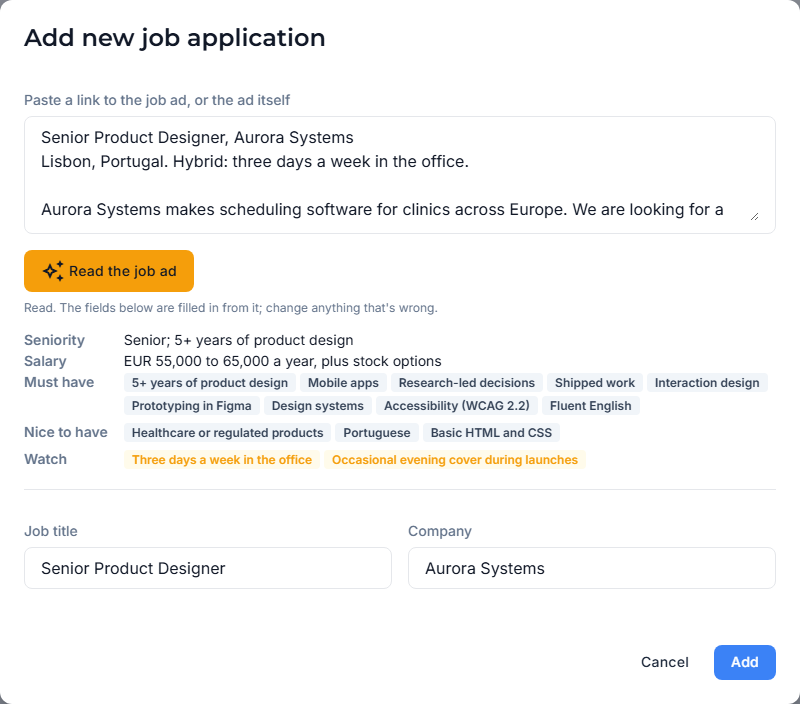
Task: Select the "Healthcare or regulated products" tag
Action: tap(228, 433)
